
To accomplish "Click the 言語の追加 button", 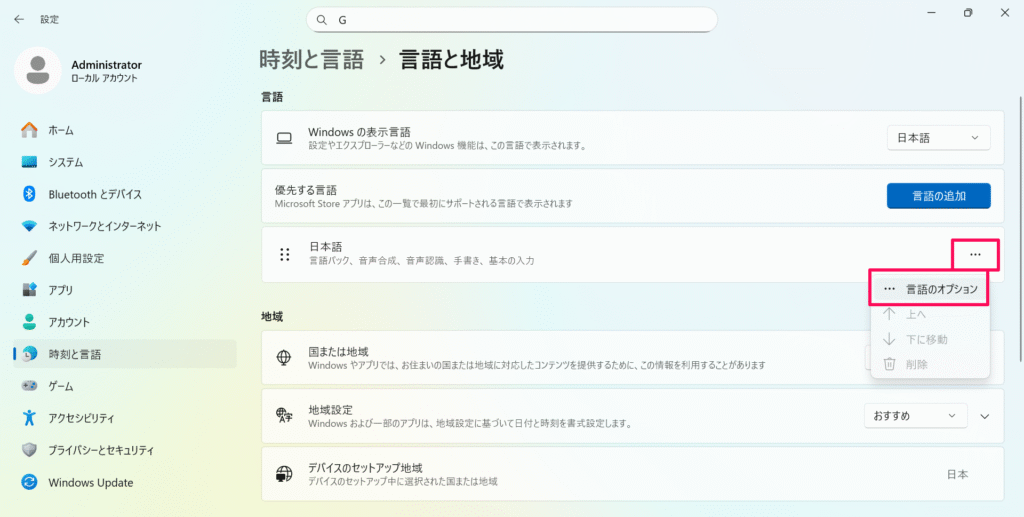I will [938, 196].
